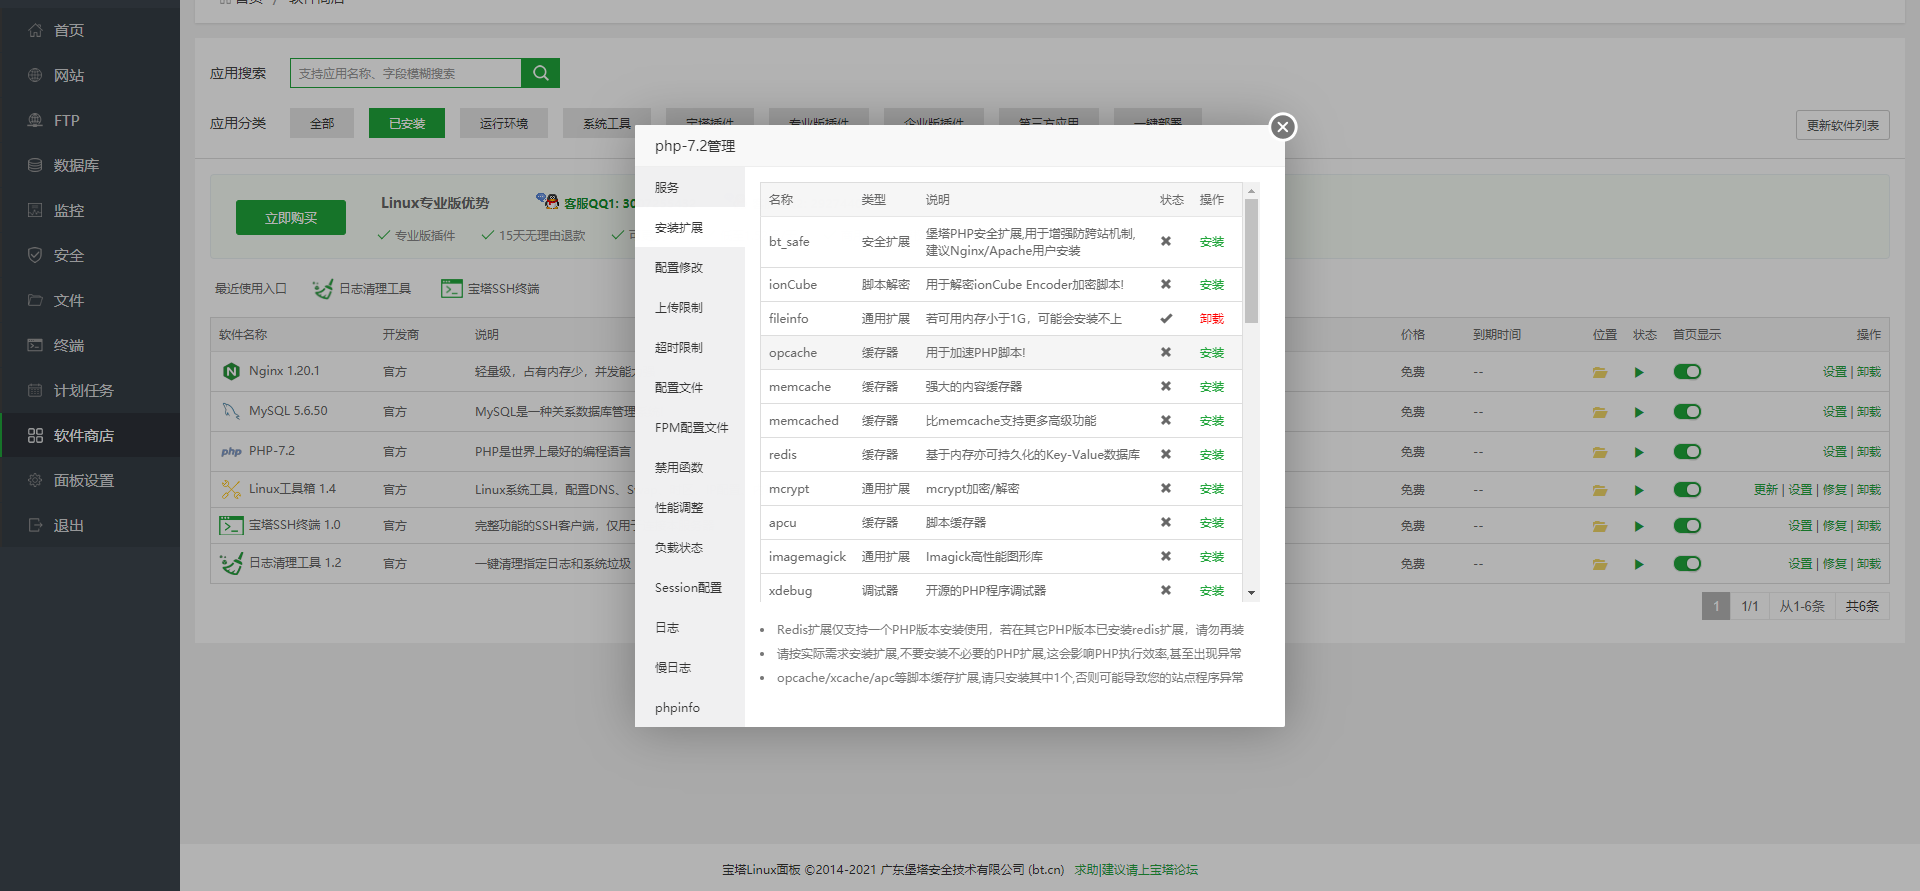Viewport: 1920px width, 891px height.
Task: Toggle homepage display for Nginx 1.20.1
Action: coord(1687,372)
